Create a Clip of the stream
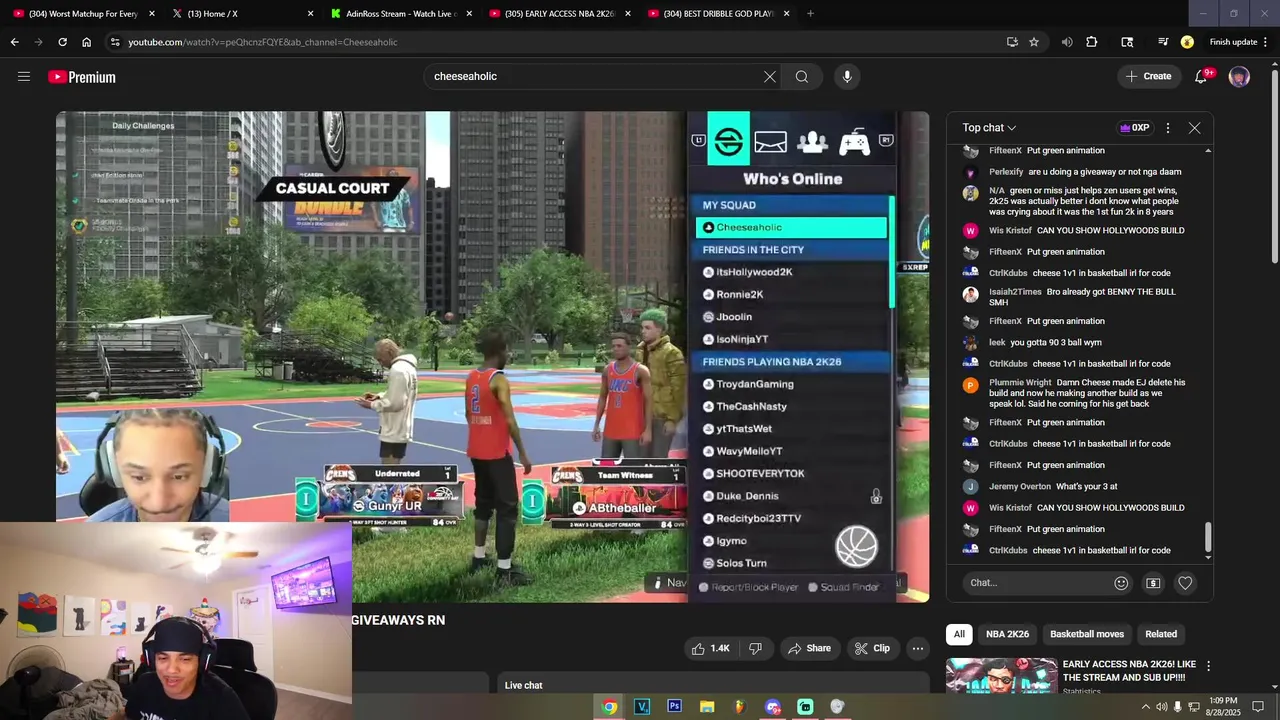 coord(872,648)
